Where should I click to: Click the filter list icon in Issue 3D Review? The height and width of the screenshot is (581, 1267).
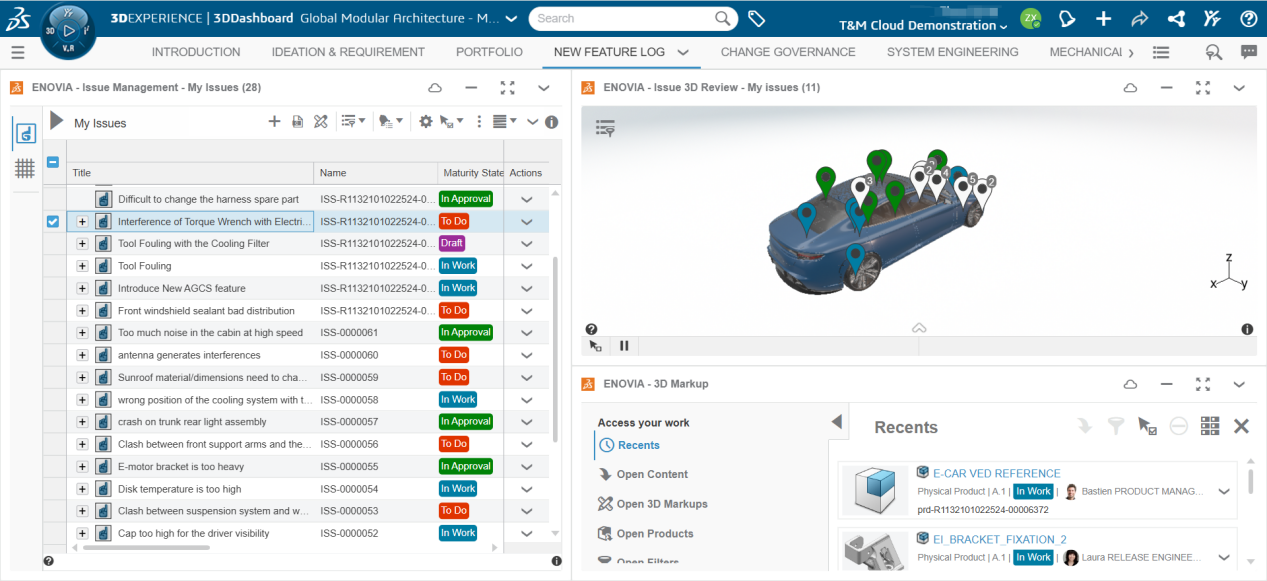[x=605, y=127]
